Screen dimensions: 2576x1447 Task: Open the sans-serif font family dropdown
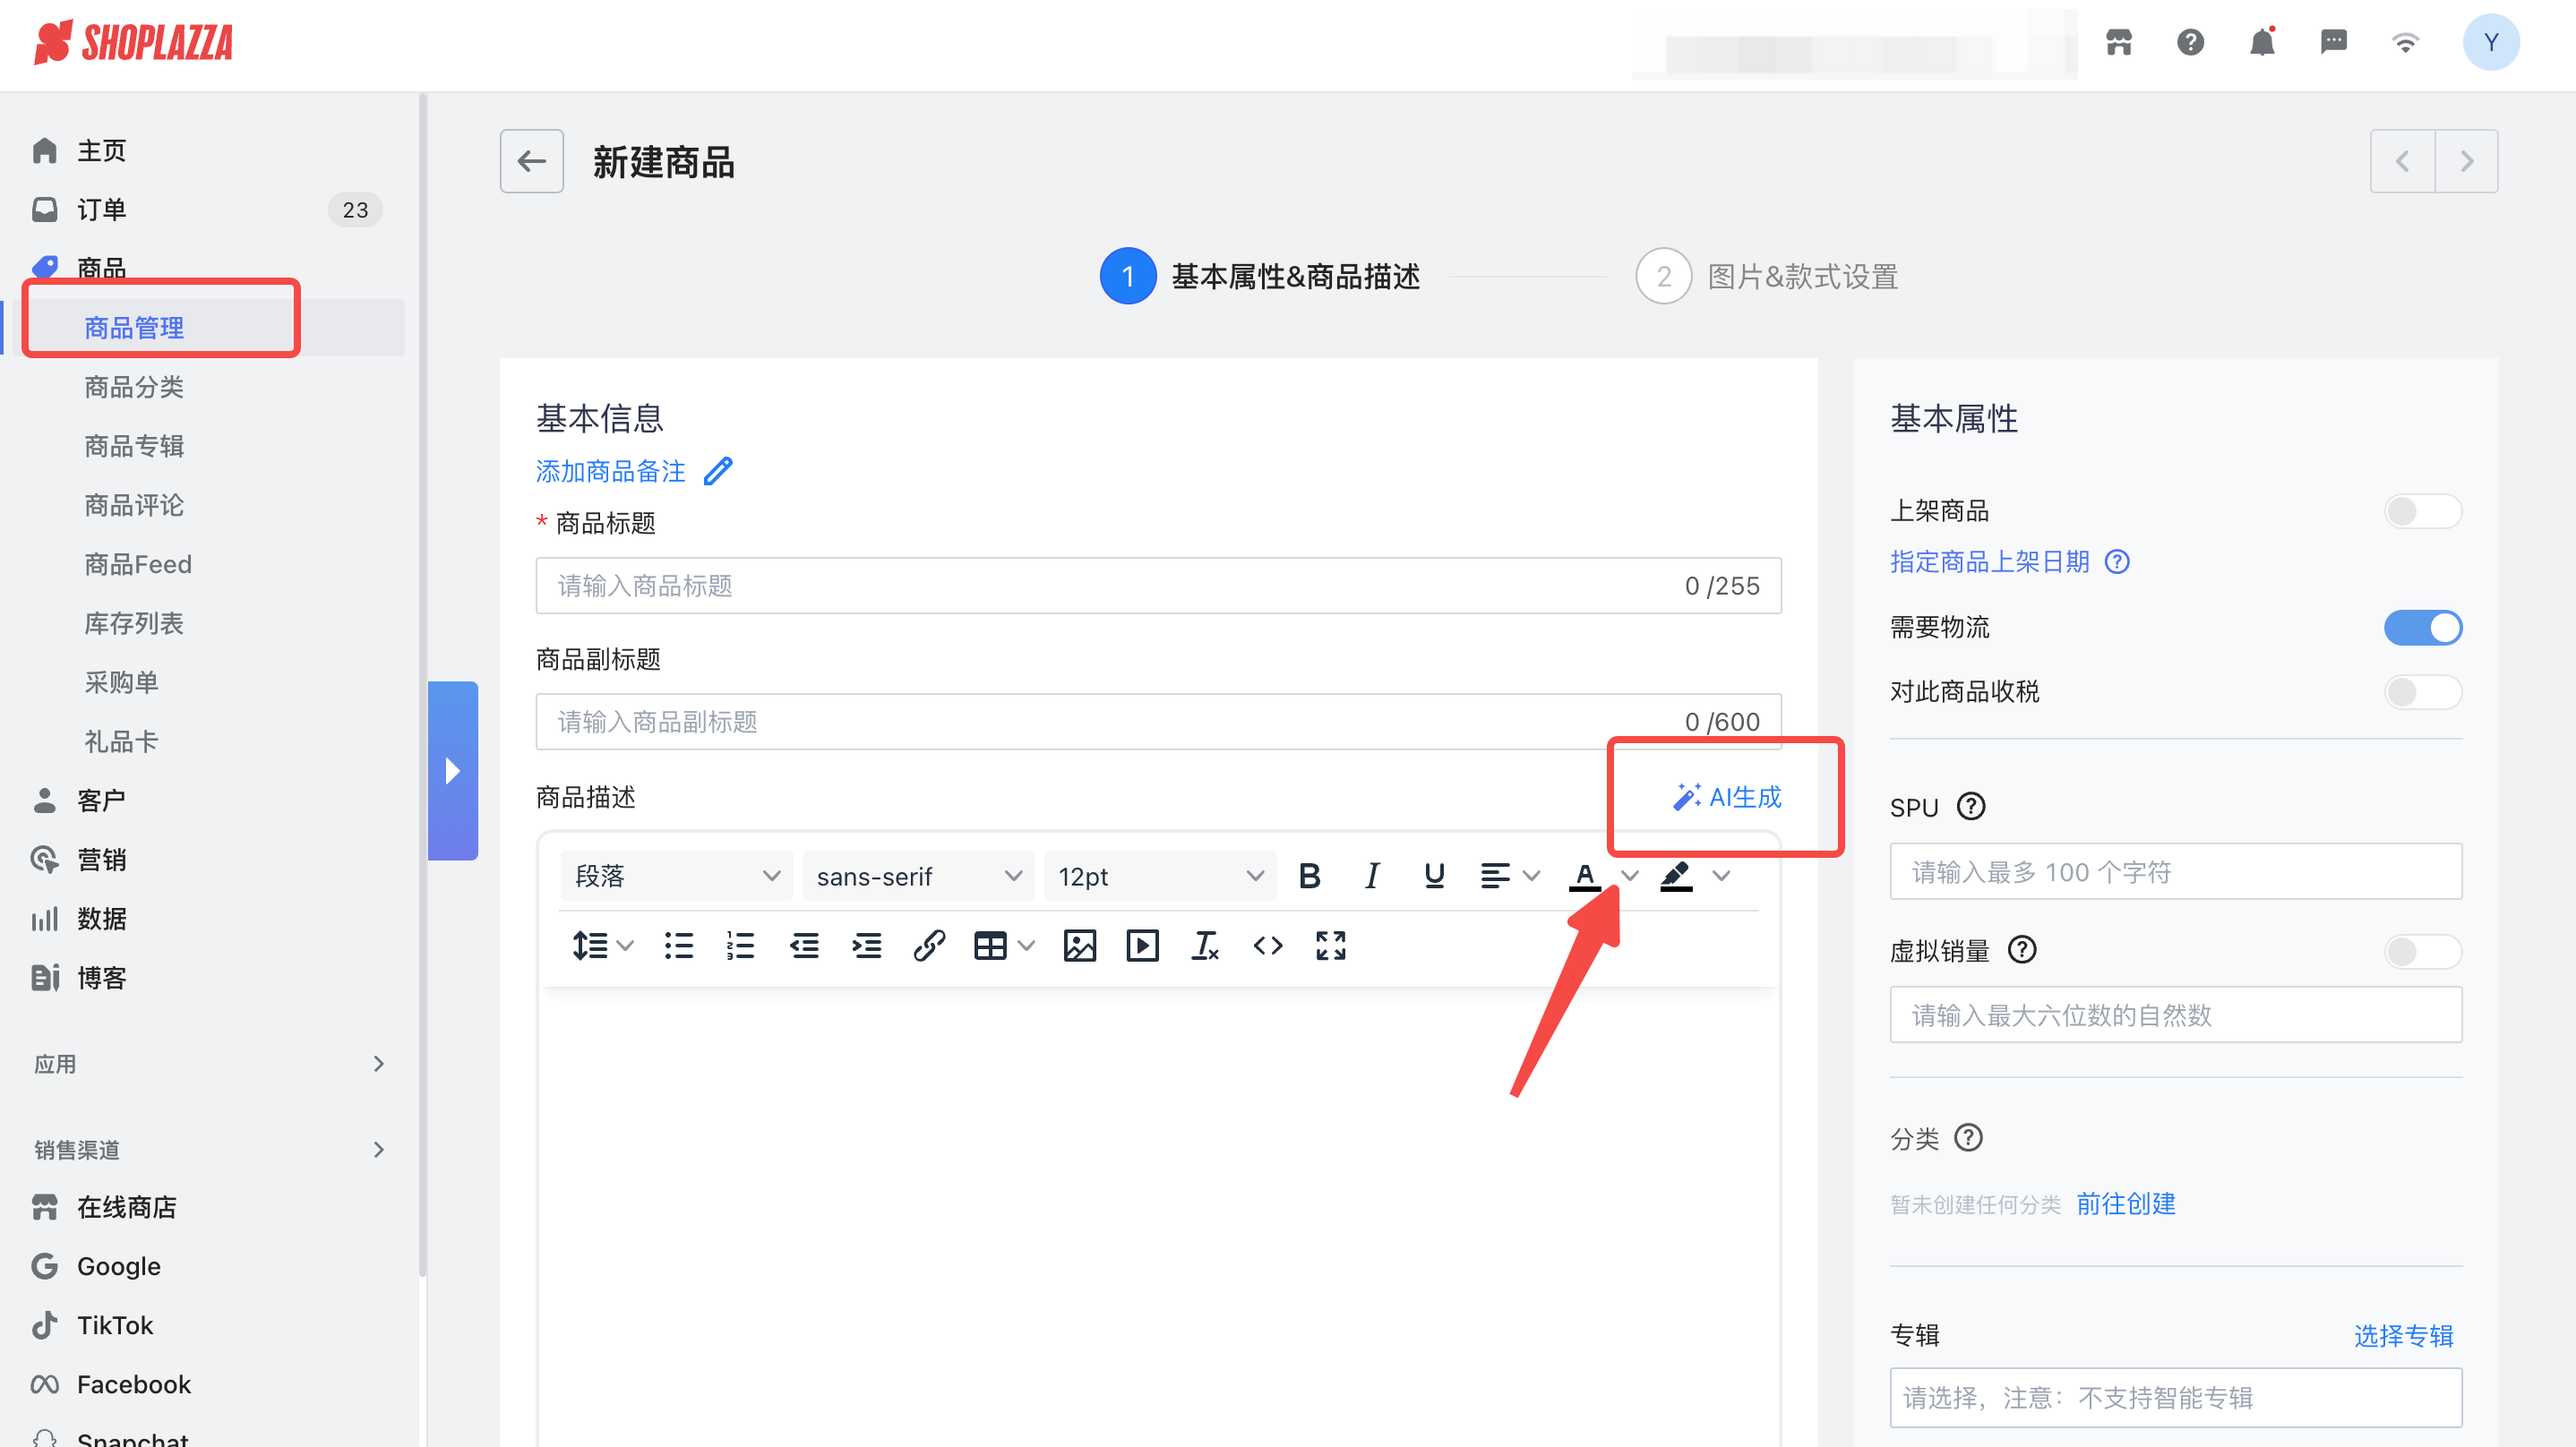point(917,875)
